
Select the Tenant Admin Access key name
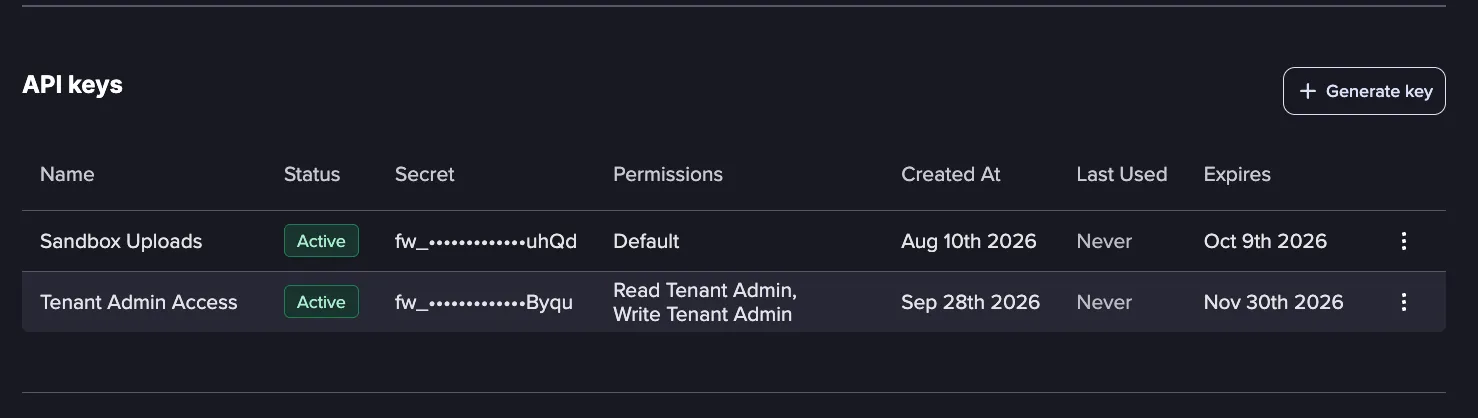[139, 302]
